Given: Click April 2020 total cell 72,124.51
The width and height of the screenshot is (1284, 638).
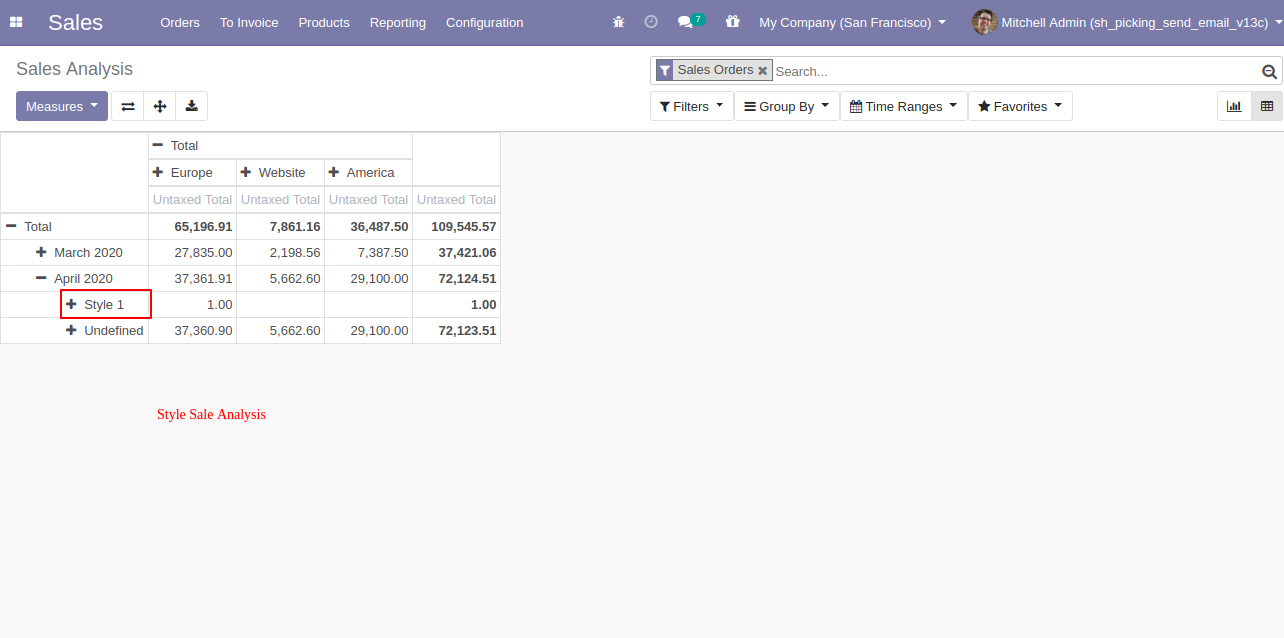Looking at the screenshot, I should point(456,278).
